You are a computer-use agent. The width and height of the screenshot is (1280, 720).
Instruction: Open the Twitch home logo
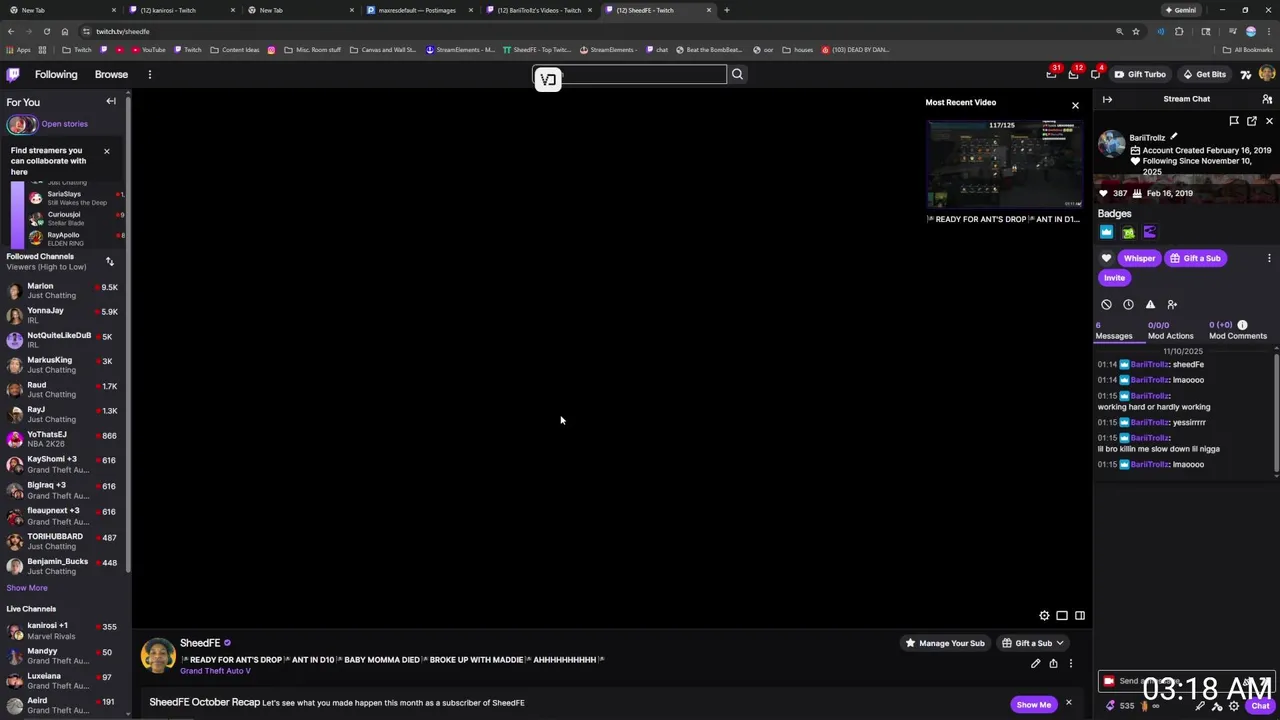(x=13, y=74)
